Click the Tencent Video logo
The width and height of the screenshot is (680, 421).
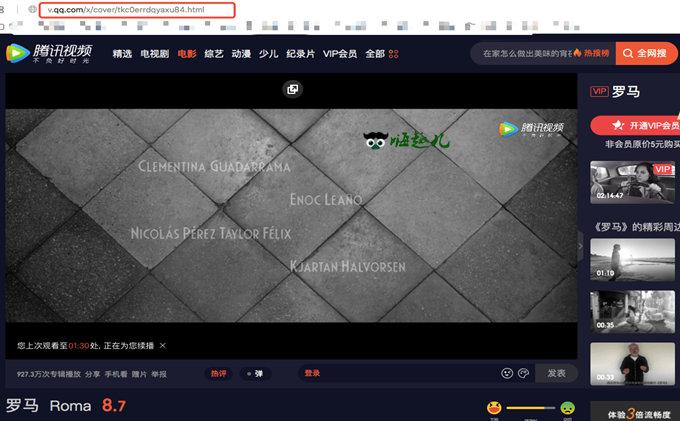click(x=49, y=54)
